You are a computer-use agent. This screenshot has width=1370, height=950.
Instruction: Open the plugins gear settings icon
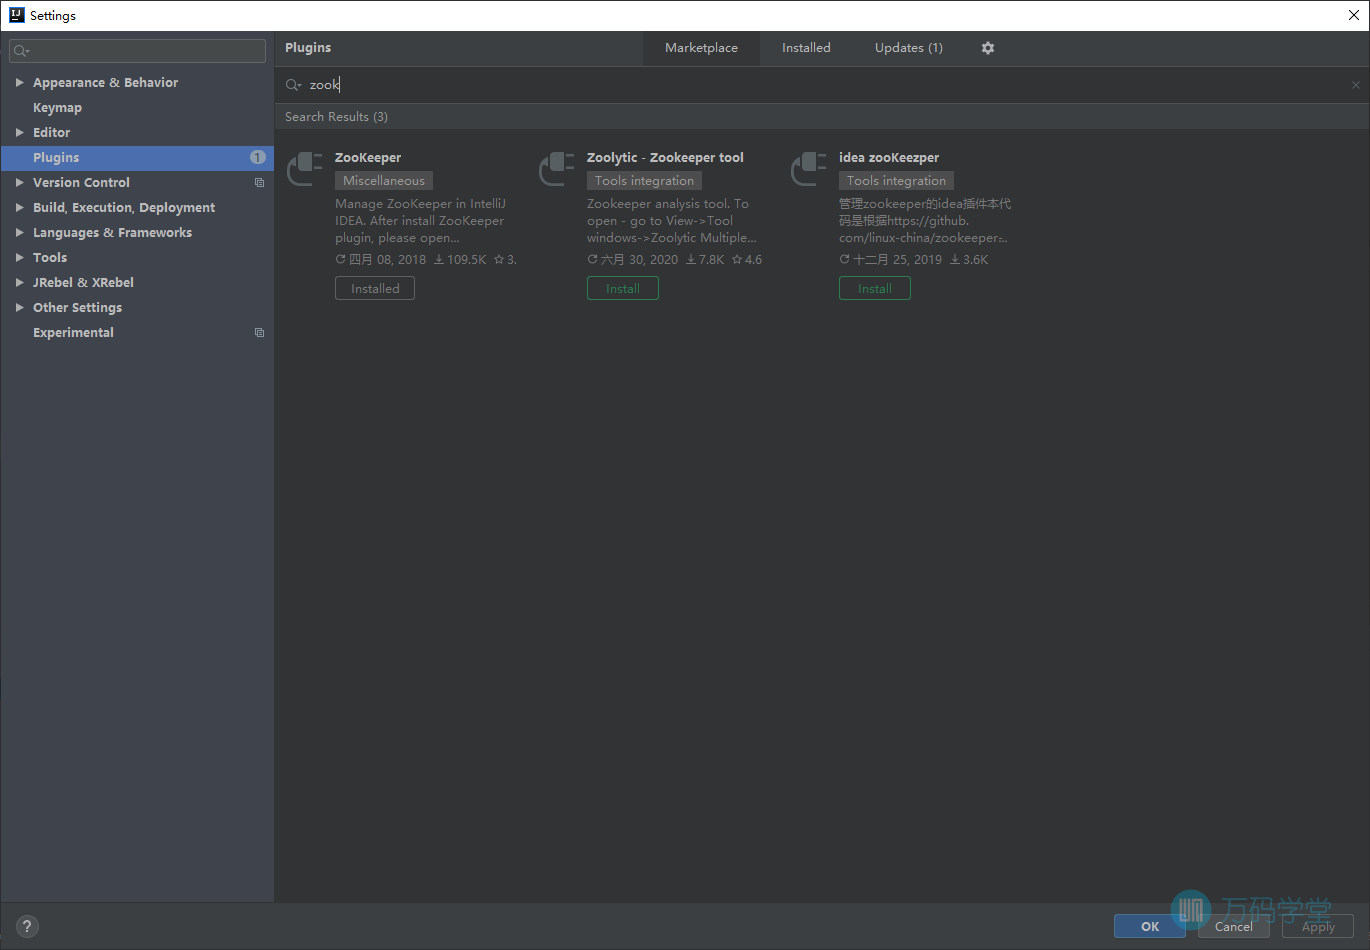click(x=988, y=48)
